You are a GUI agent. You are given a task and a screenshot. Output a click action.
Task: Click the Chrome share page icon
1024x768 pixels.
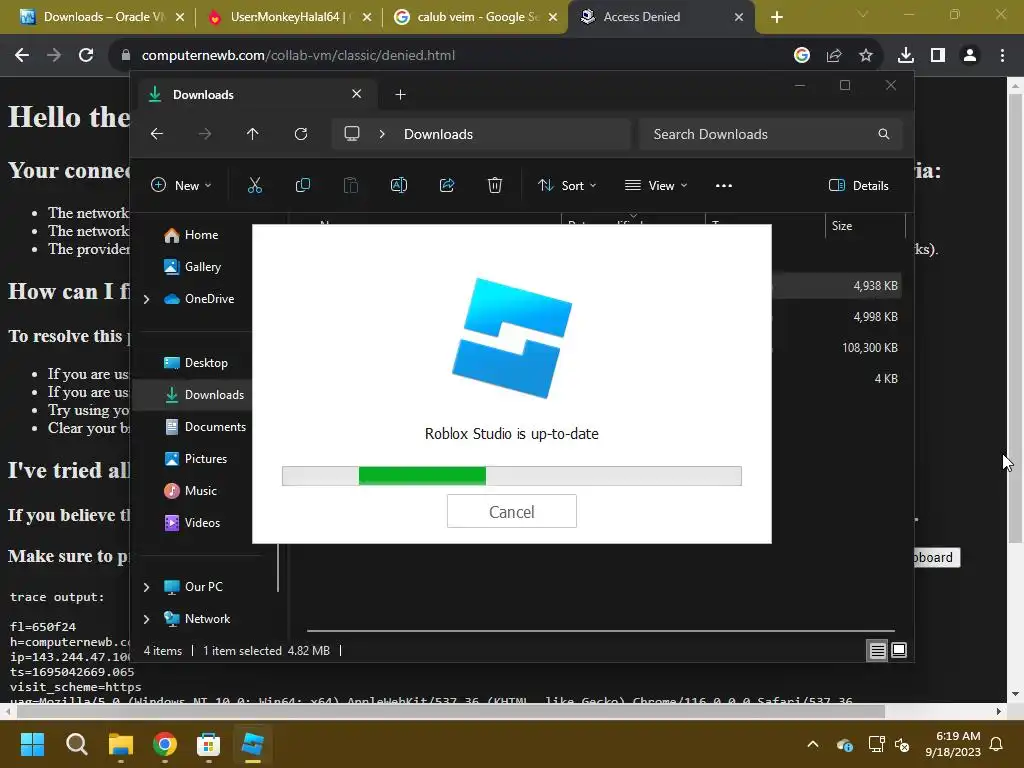coord(834,56)
